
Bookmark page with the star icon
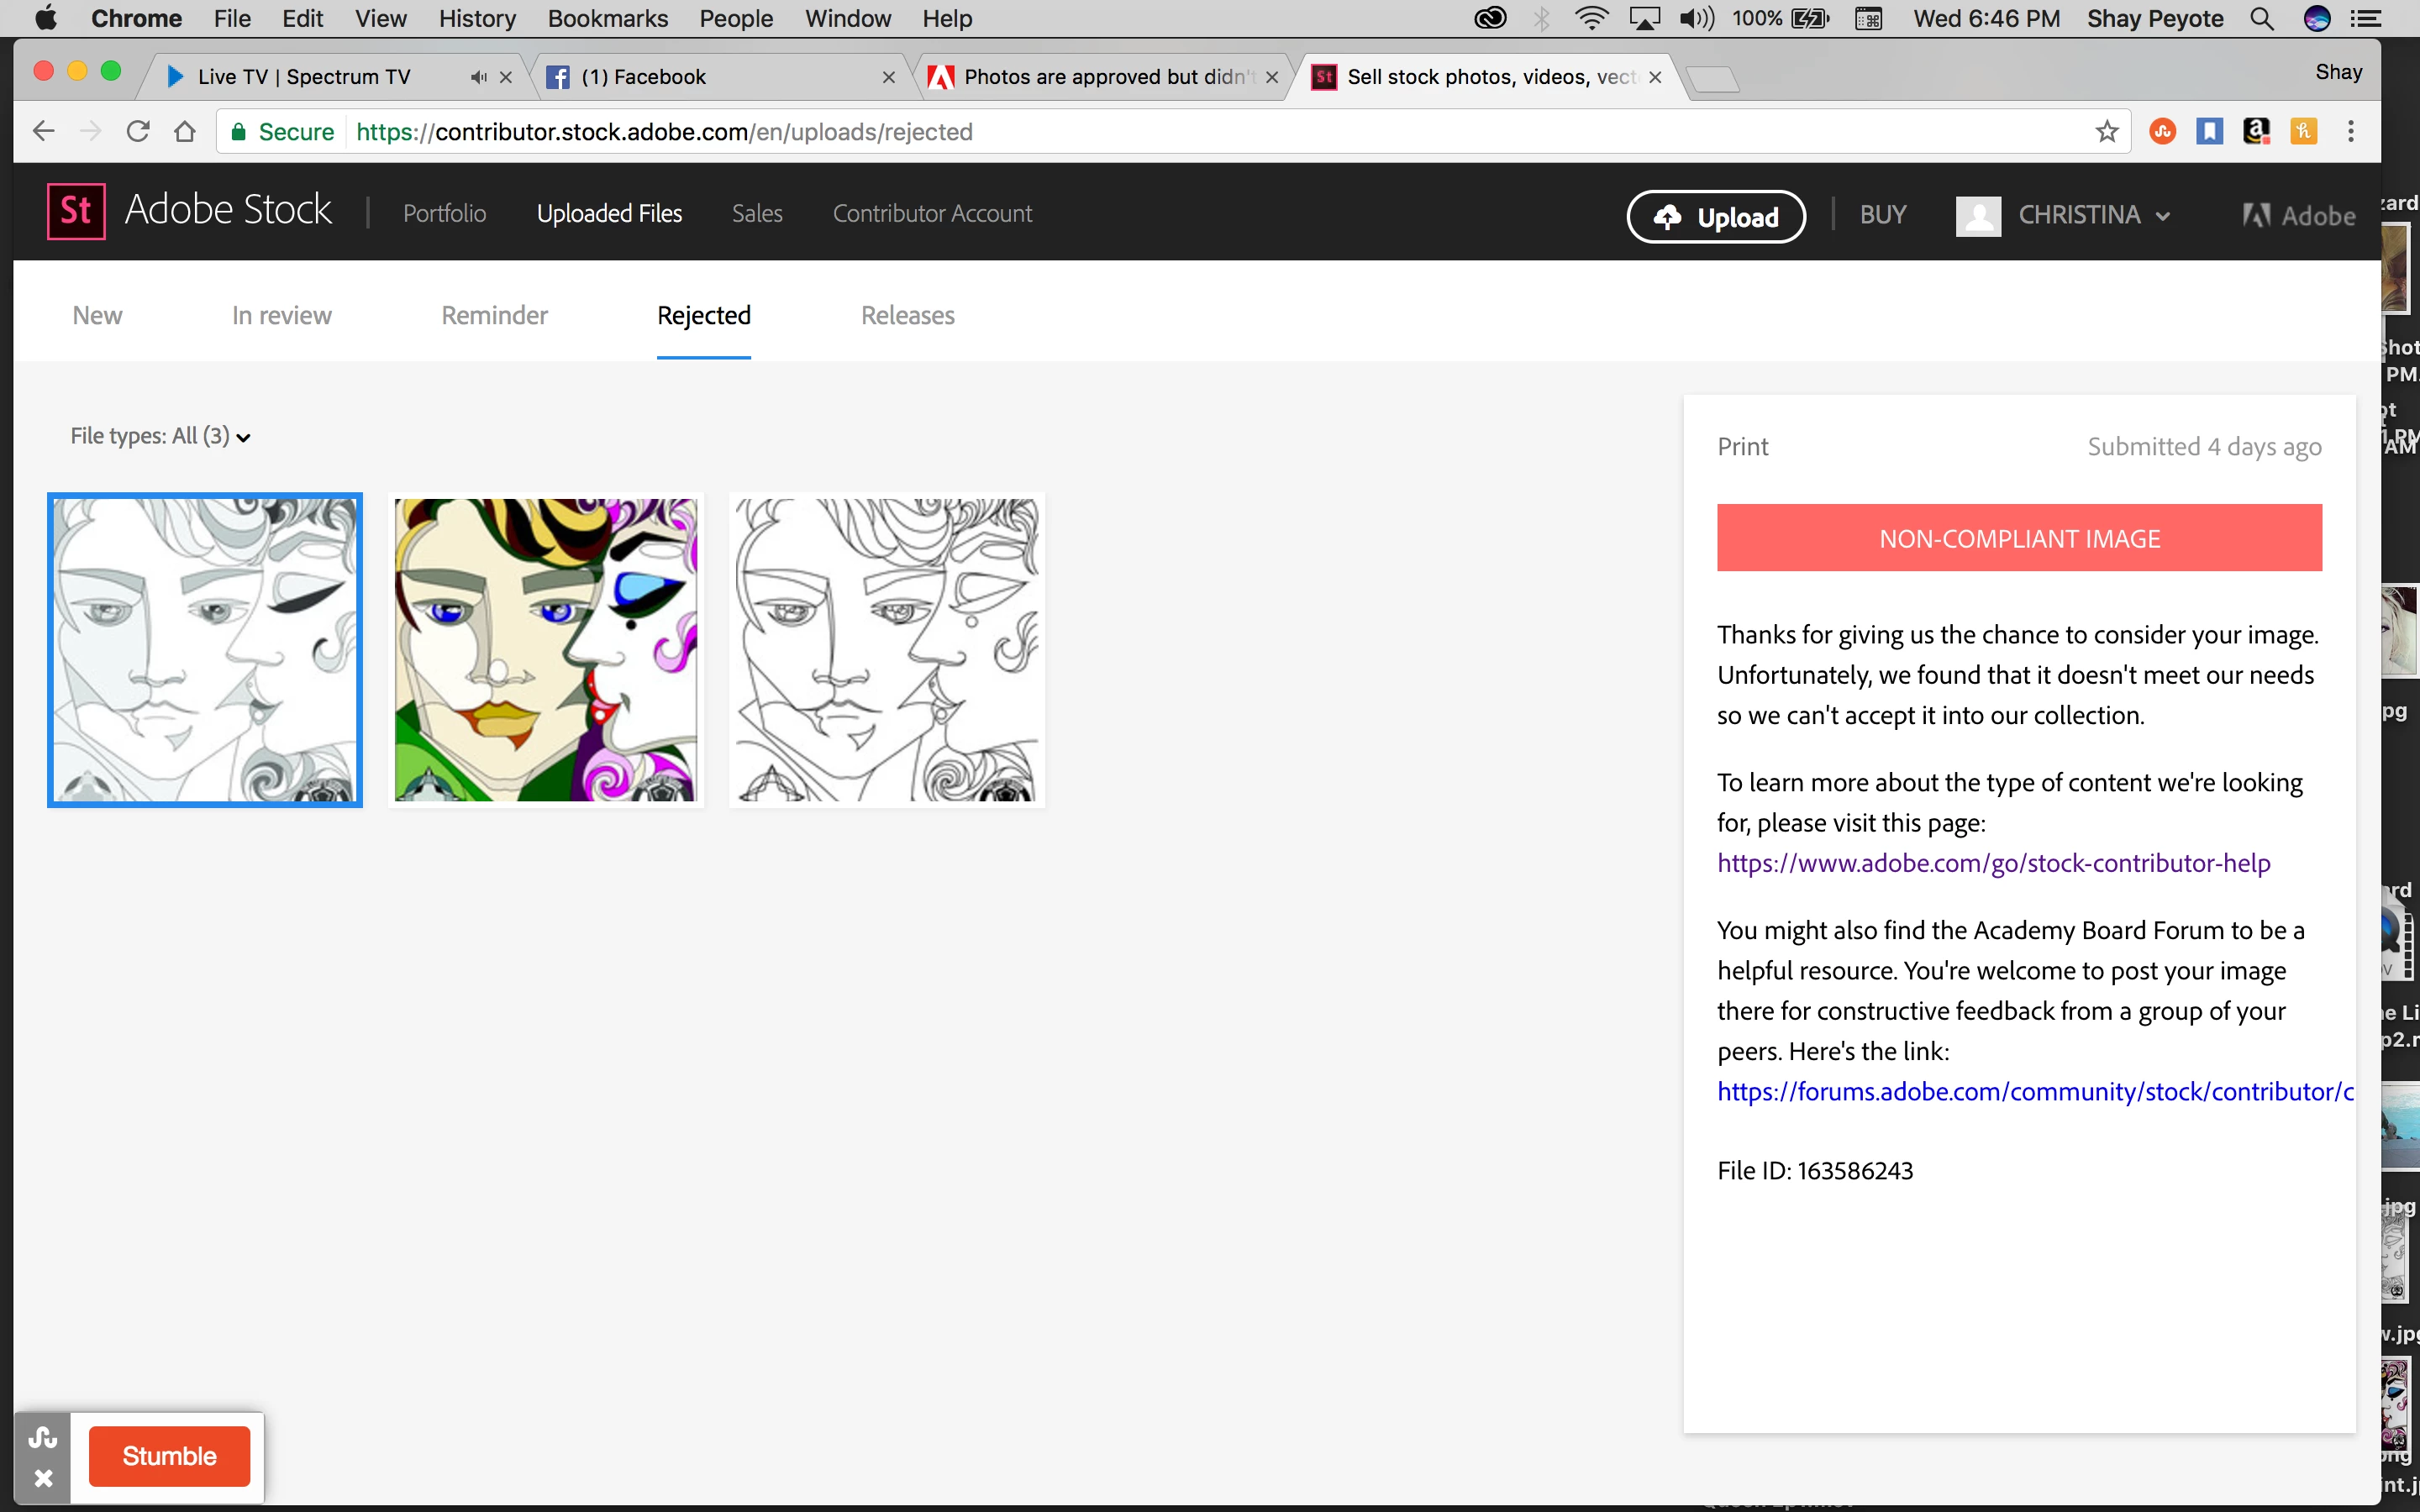2107,131
